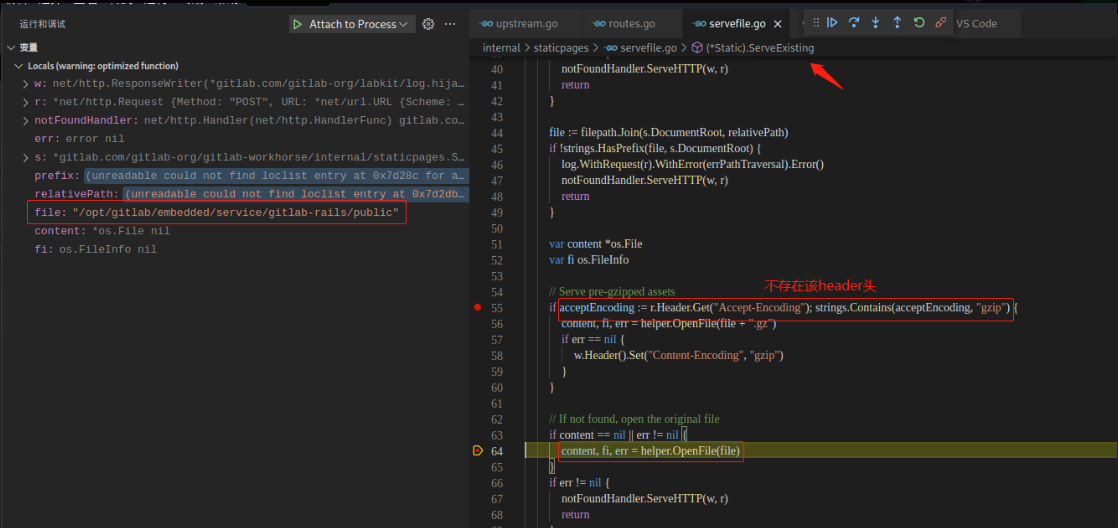1118x528 pixels.
Task: Click the return statement on line 48
Action: point(575,196)
